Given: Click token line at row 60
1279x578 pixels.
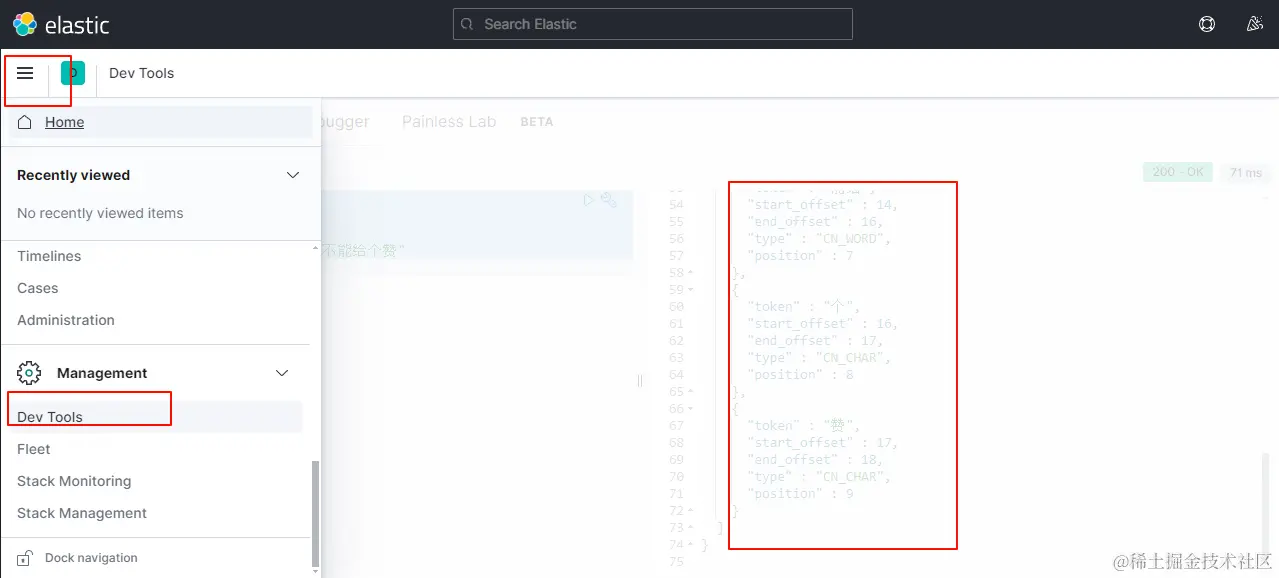Looking at the screenshot, I should [803, 307].
